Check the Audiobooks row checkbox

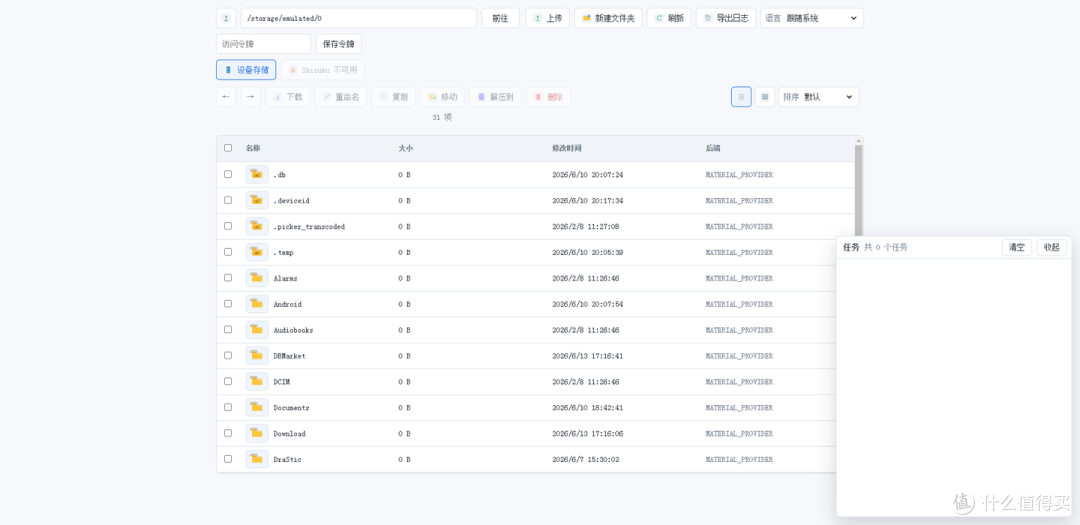228,329
